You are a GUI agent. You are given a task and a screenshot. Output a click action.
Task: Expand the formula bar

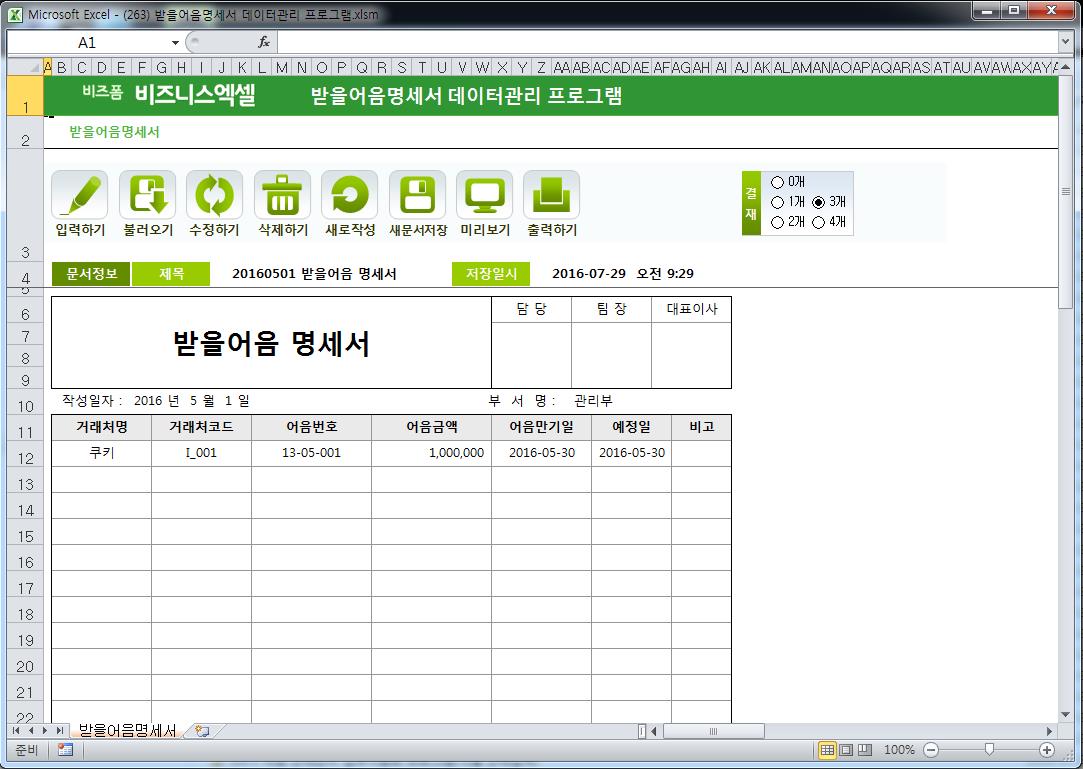point(1065,42)
